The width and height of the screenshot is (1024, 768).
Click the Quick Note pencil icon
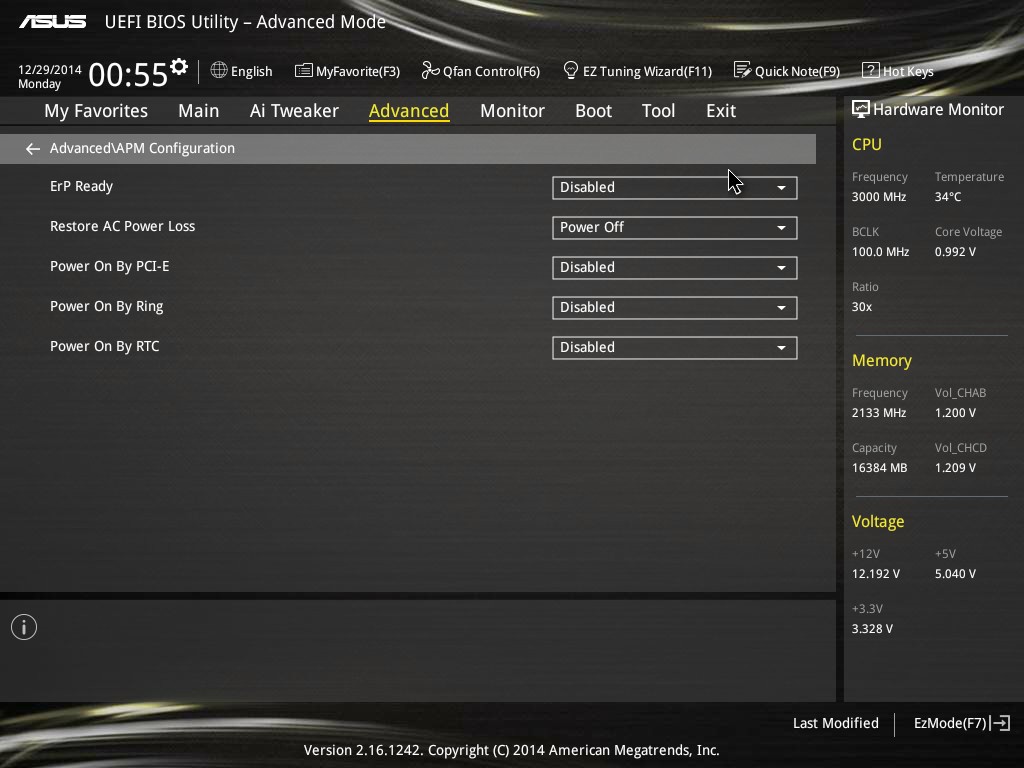pos(743,70)
